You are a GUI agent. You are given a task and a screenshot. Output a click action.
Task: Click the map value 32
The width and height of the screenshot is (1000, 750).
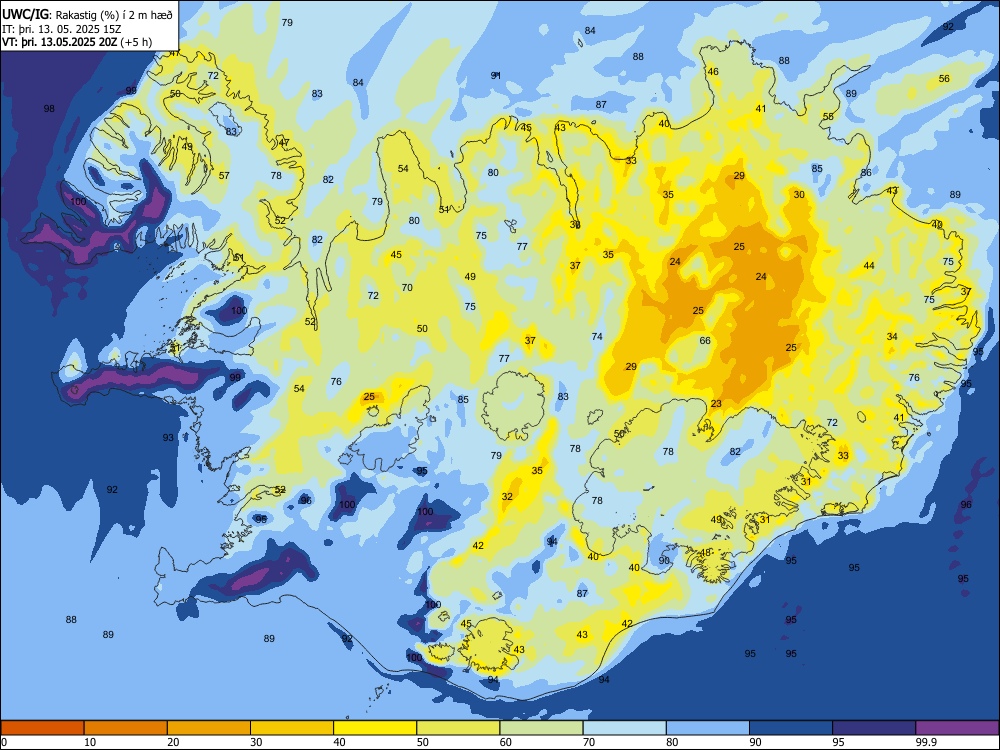[507, 497]
